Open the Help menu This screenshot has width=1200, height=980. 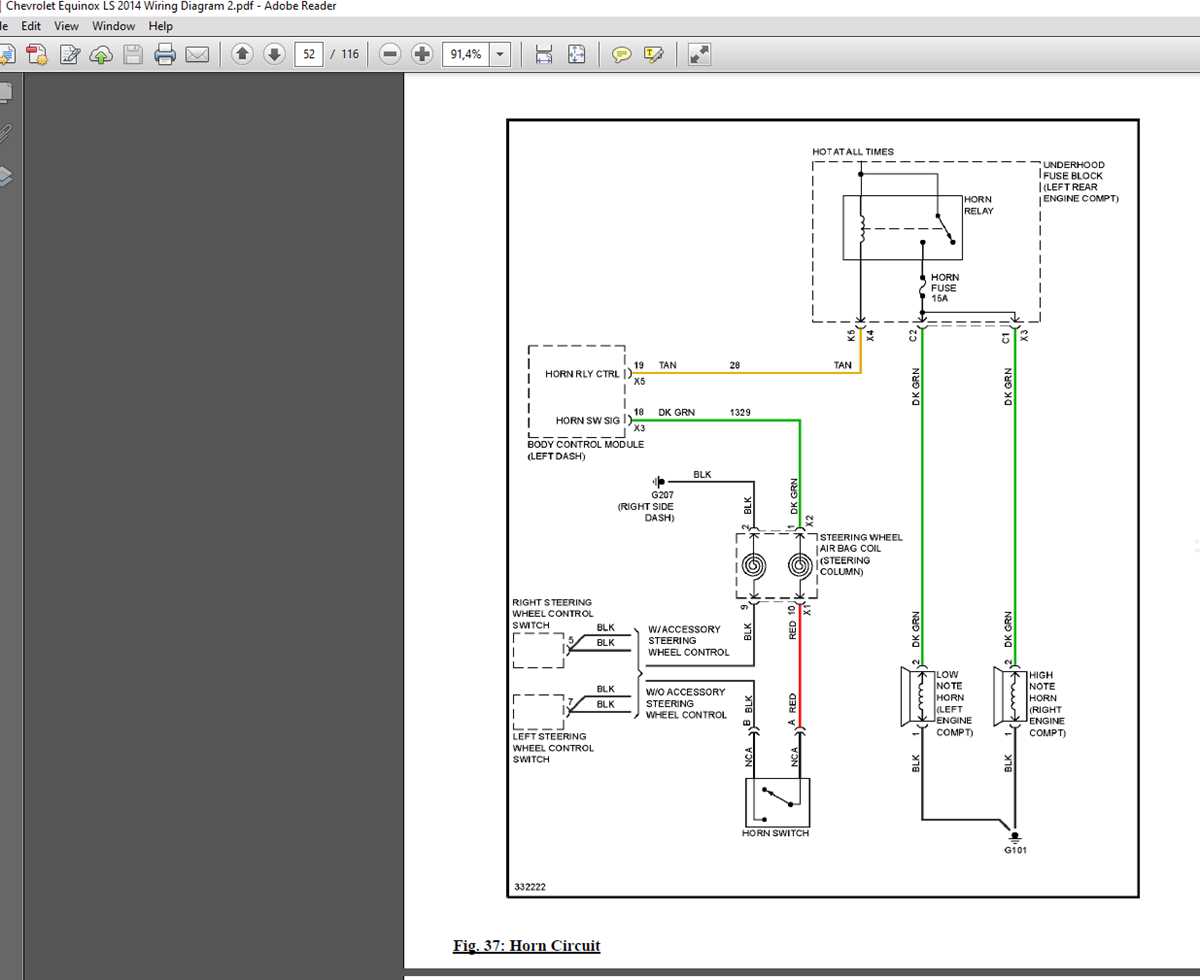pos(161,26)
